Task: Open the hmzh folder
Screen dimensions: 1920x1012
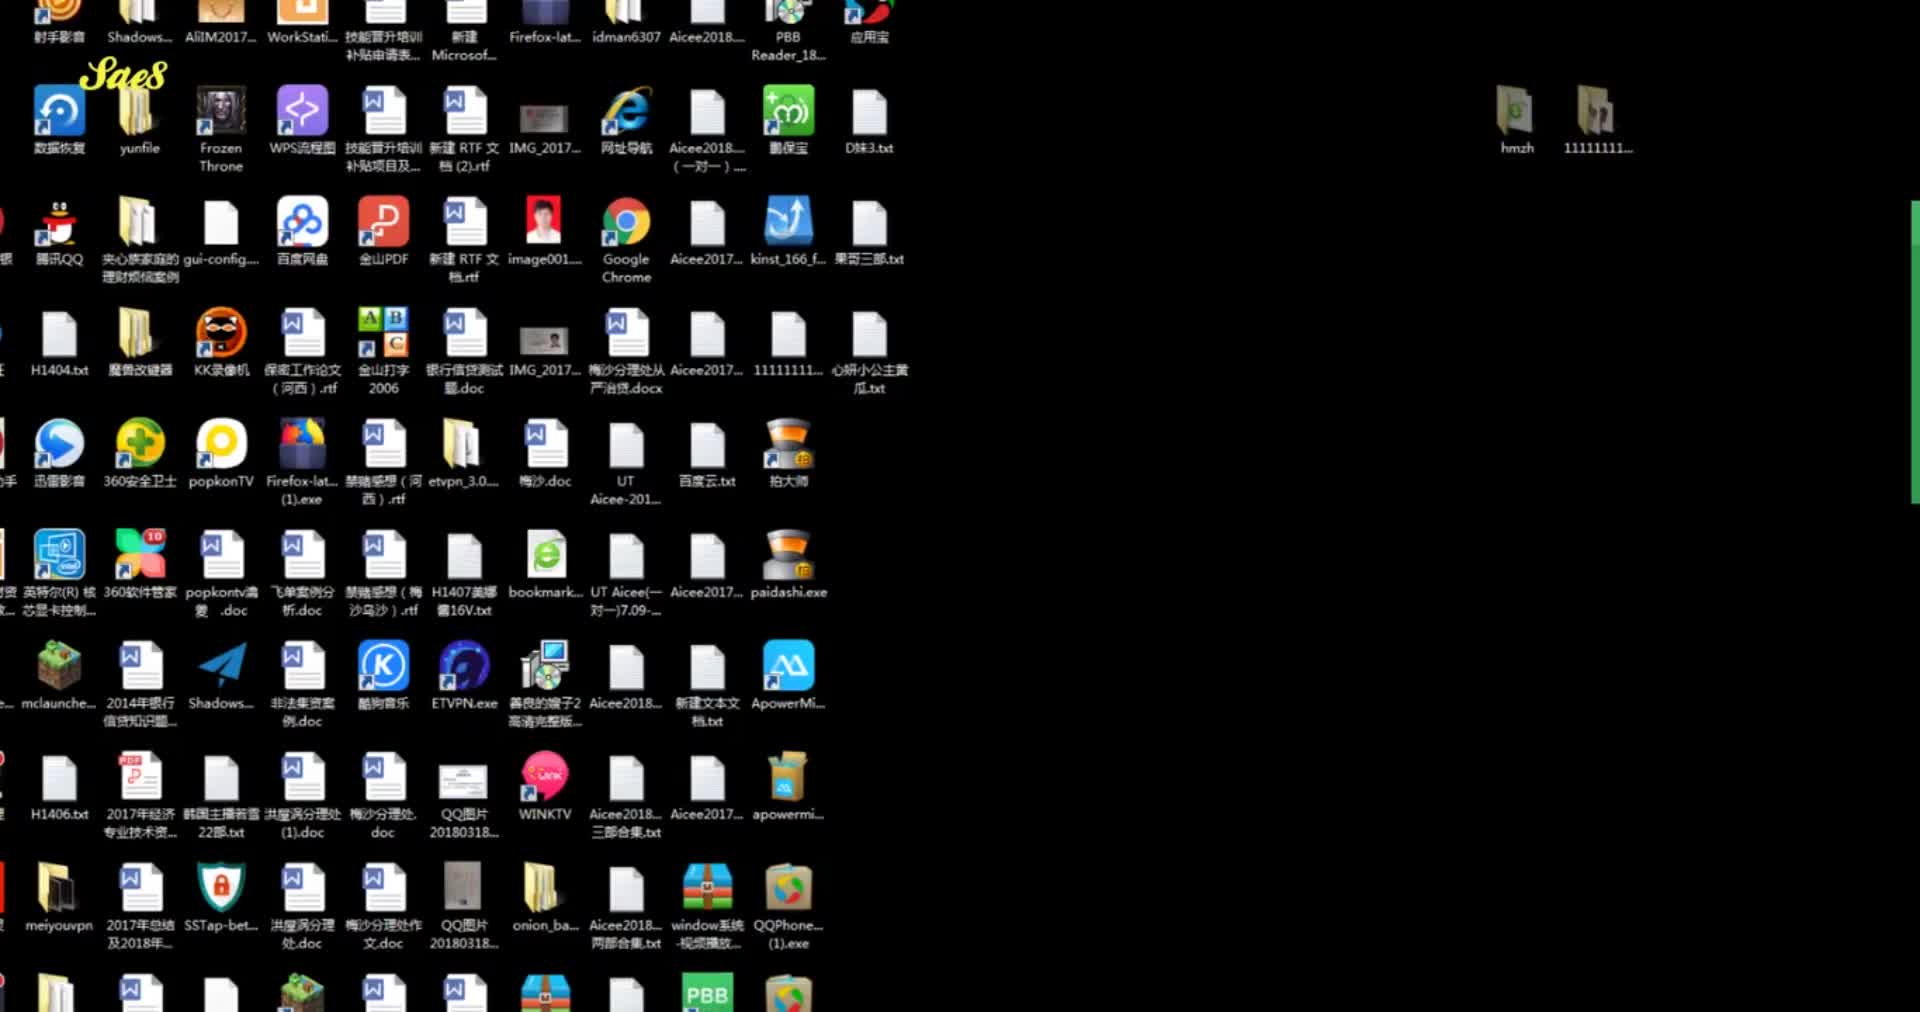Action: tap(1516, 112)
